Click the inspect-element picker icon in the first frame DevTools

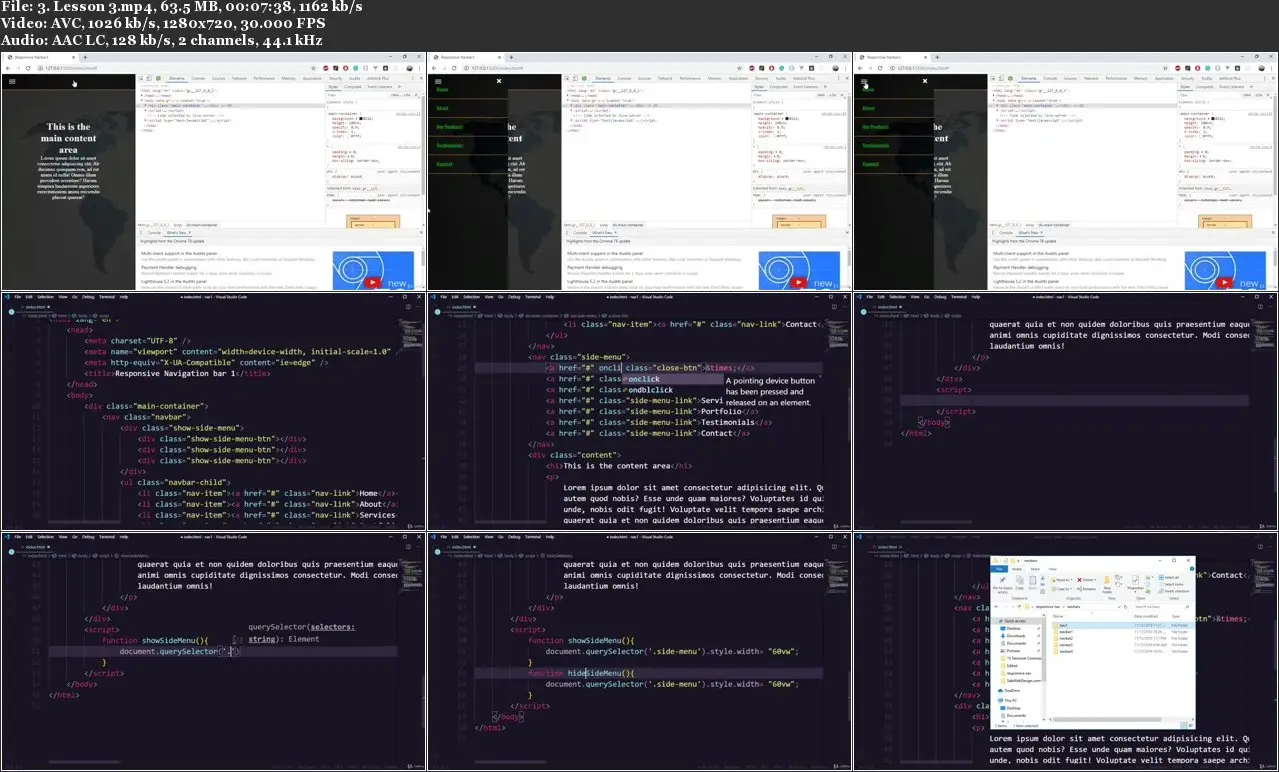click(141, 78)
